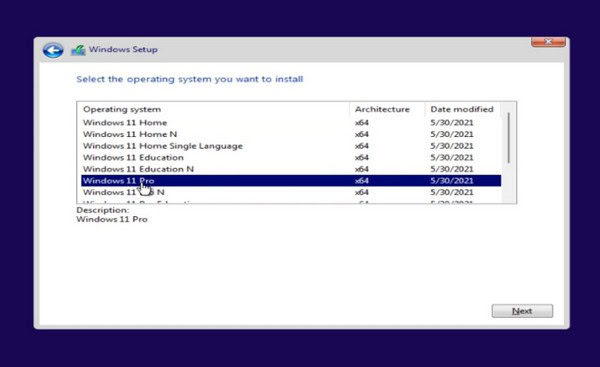Viewport: 600px width, 367px height.
Task: Click the OS list vertical scrollbar thumb
Action: 509,138
